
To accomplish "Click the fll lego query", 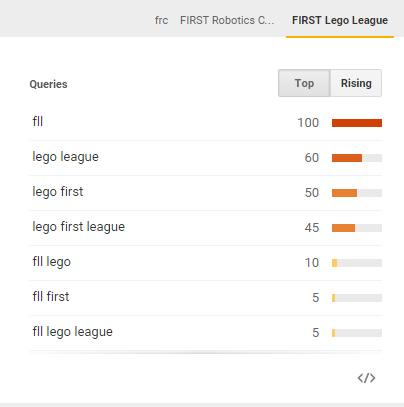I will tap(52, 262).
